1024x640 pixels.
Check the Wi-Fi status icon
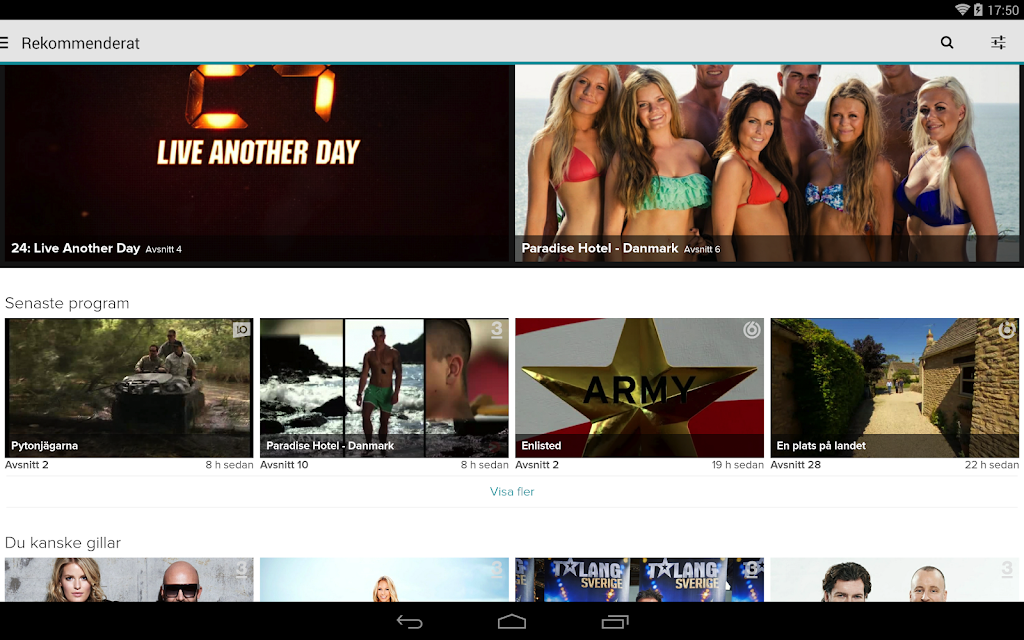(962, 10)
